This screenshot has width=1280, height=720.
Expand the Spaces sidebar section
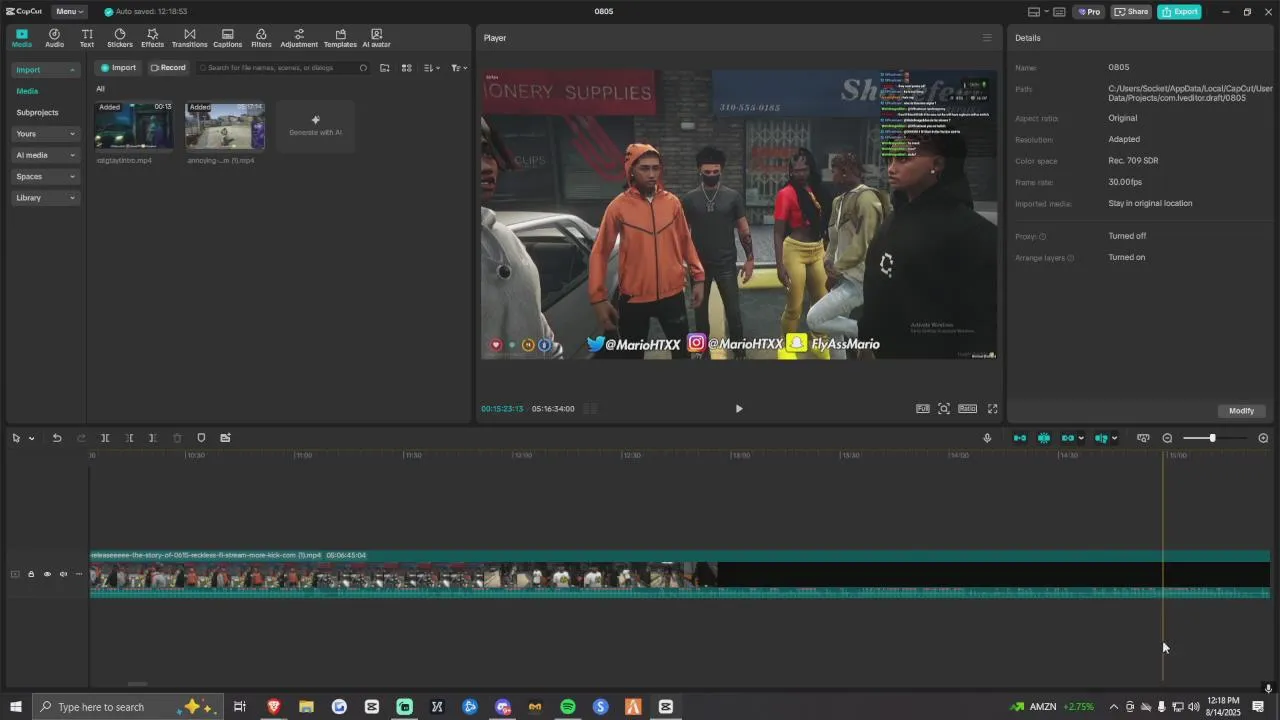tap(45, 177)
